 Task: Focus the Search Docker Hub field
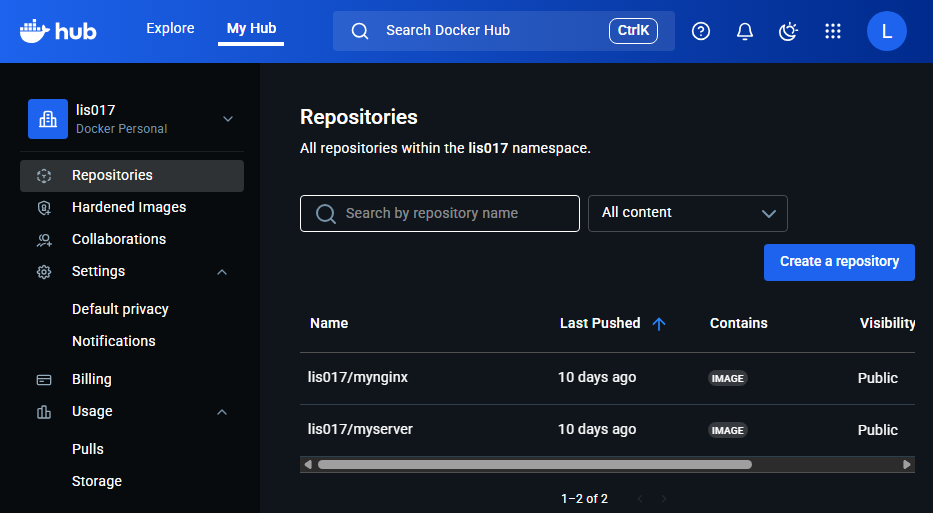coord(503,31)
